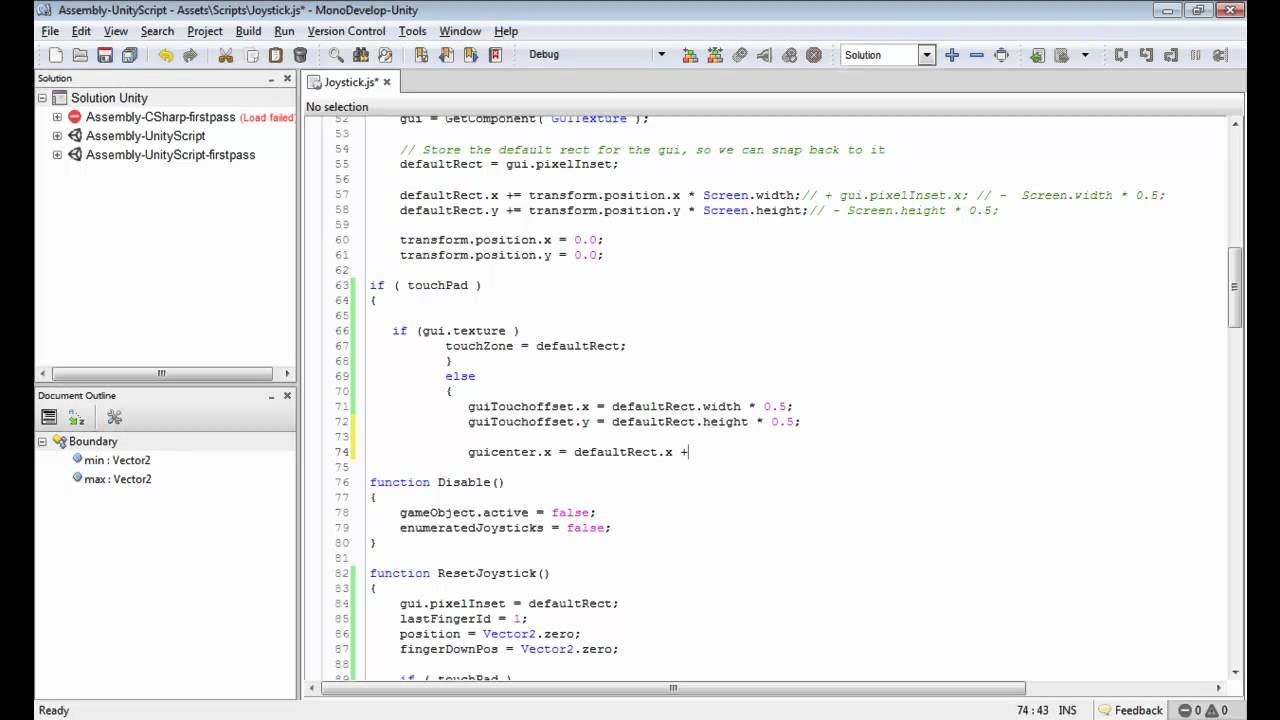Close the Solution panel

tap(287, 78)
